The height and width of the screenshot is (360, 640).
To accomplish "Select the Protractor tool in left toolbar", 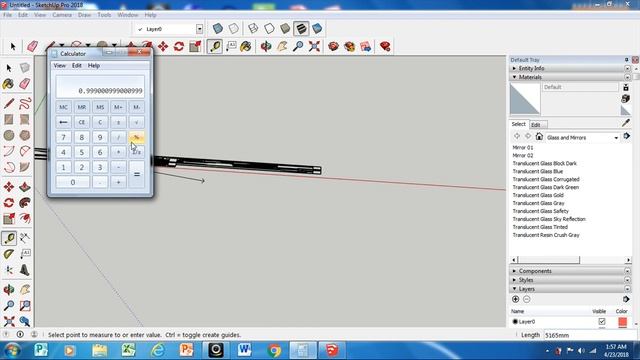I will click(x=9, y=254).
